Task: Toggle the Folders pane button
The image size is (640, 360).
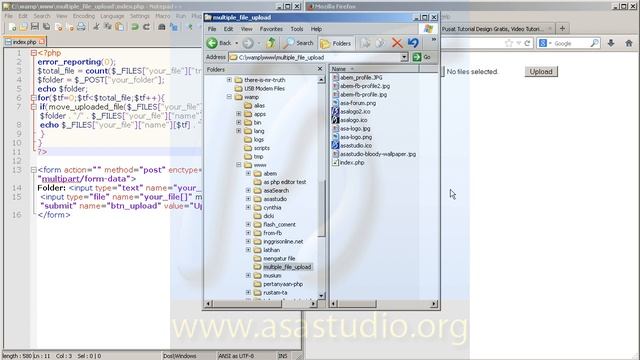Action: pos(336,43)
